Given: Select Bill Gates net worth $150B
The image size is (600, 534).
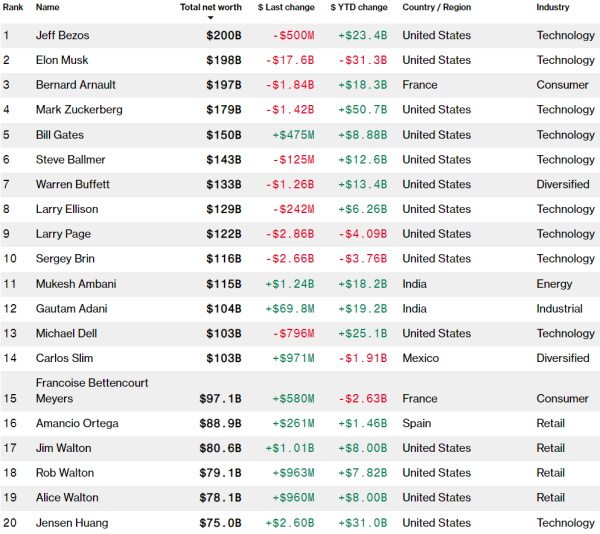Looking at the screenshot, I should pyautogui.click(x=224, y=135).
